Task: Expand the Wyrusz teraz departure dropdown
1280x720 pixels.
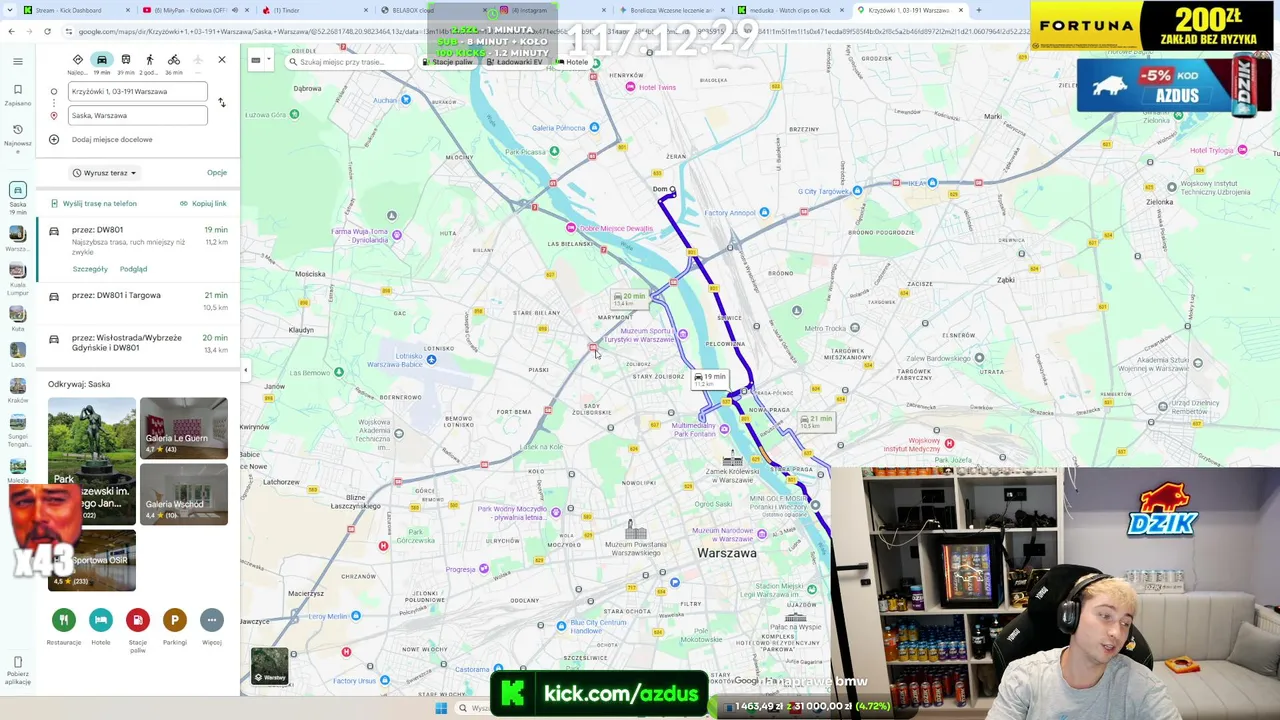Action: click(104, 173)
